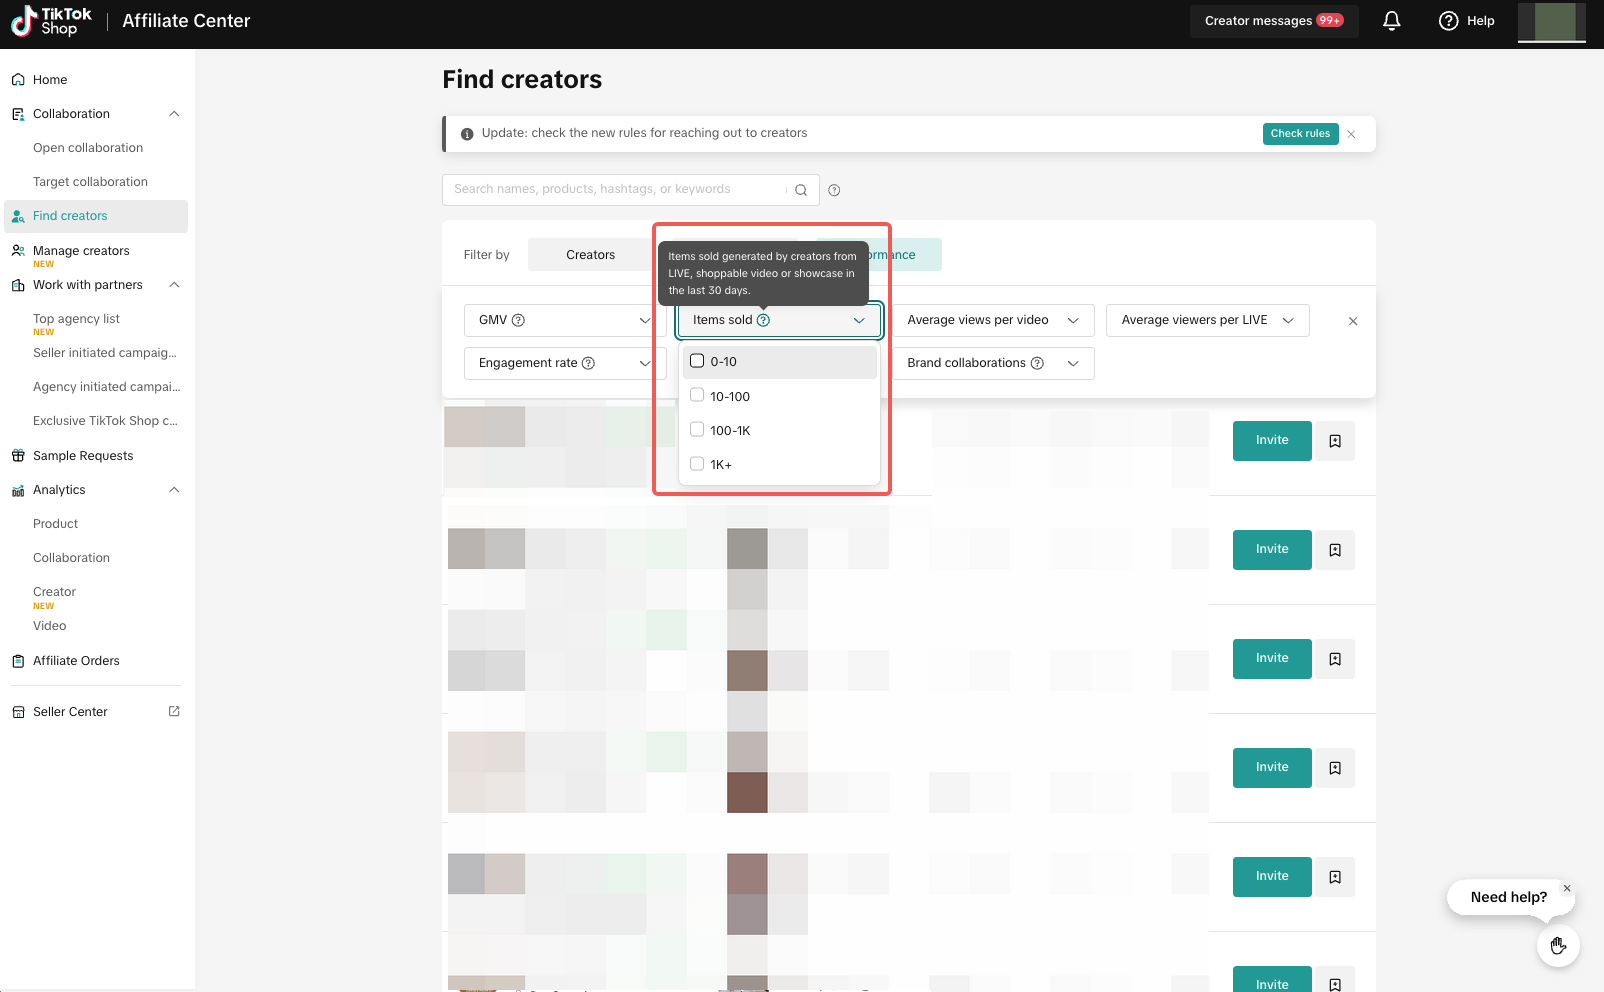The image size is (1604, 992).
Task: Select the 1K+ items sold checkbox
Action: click(697, 464)
